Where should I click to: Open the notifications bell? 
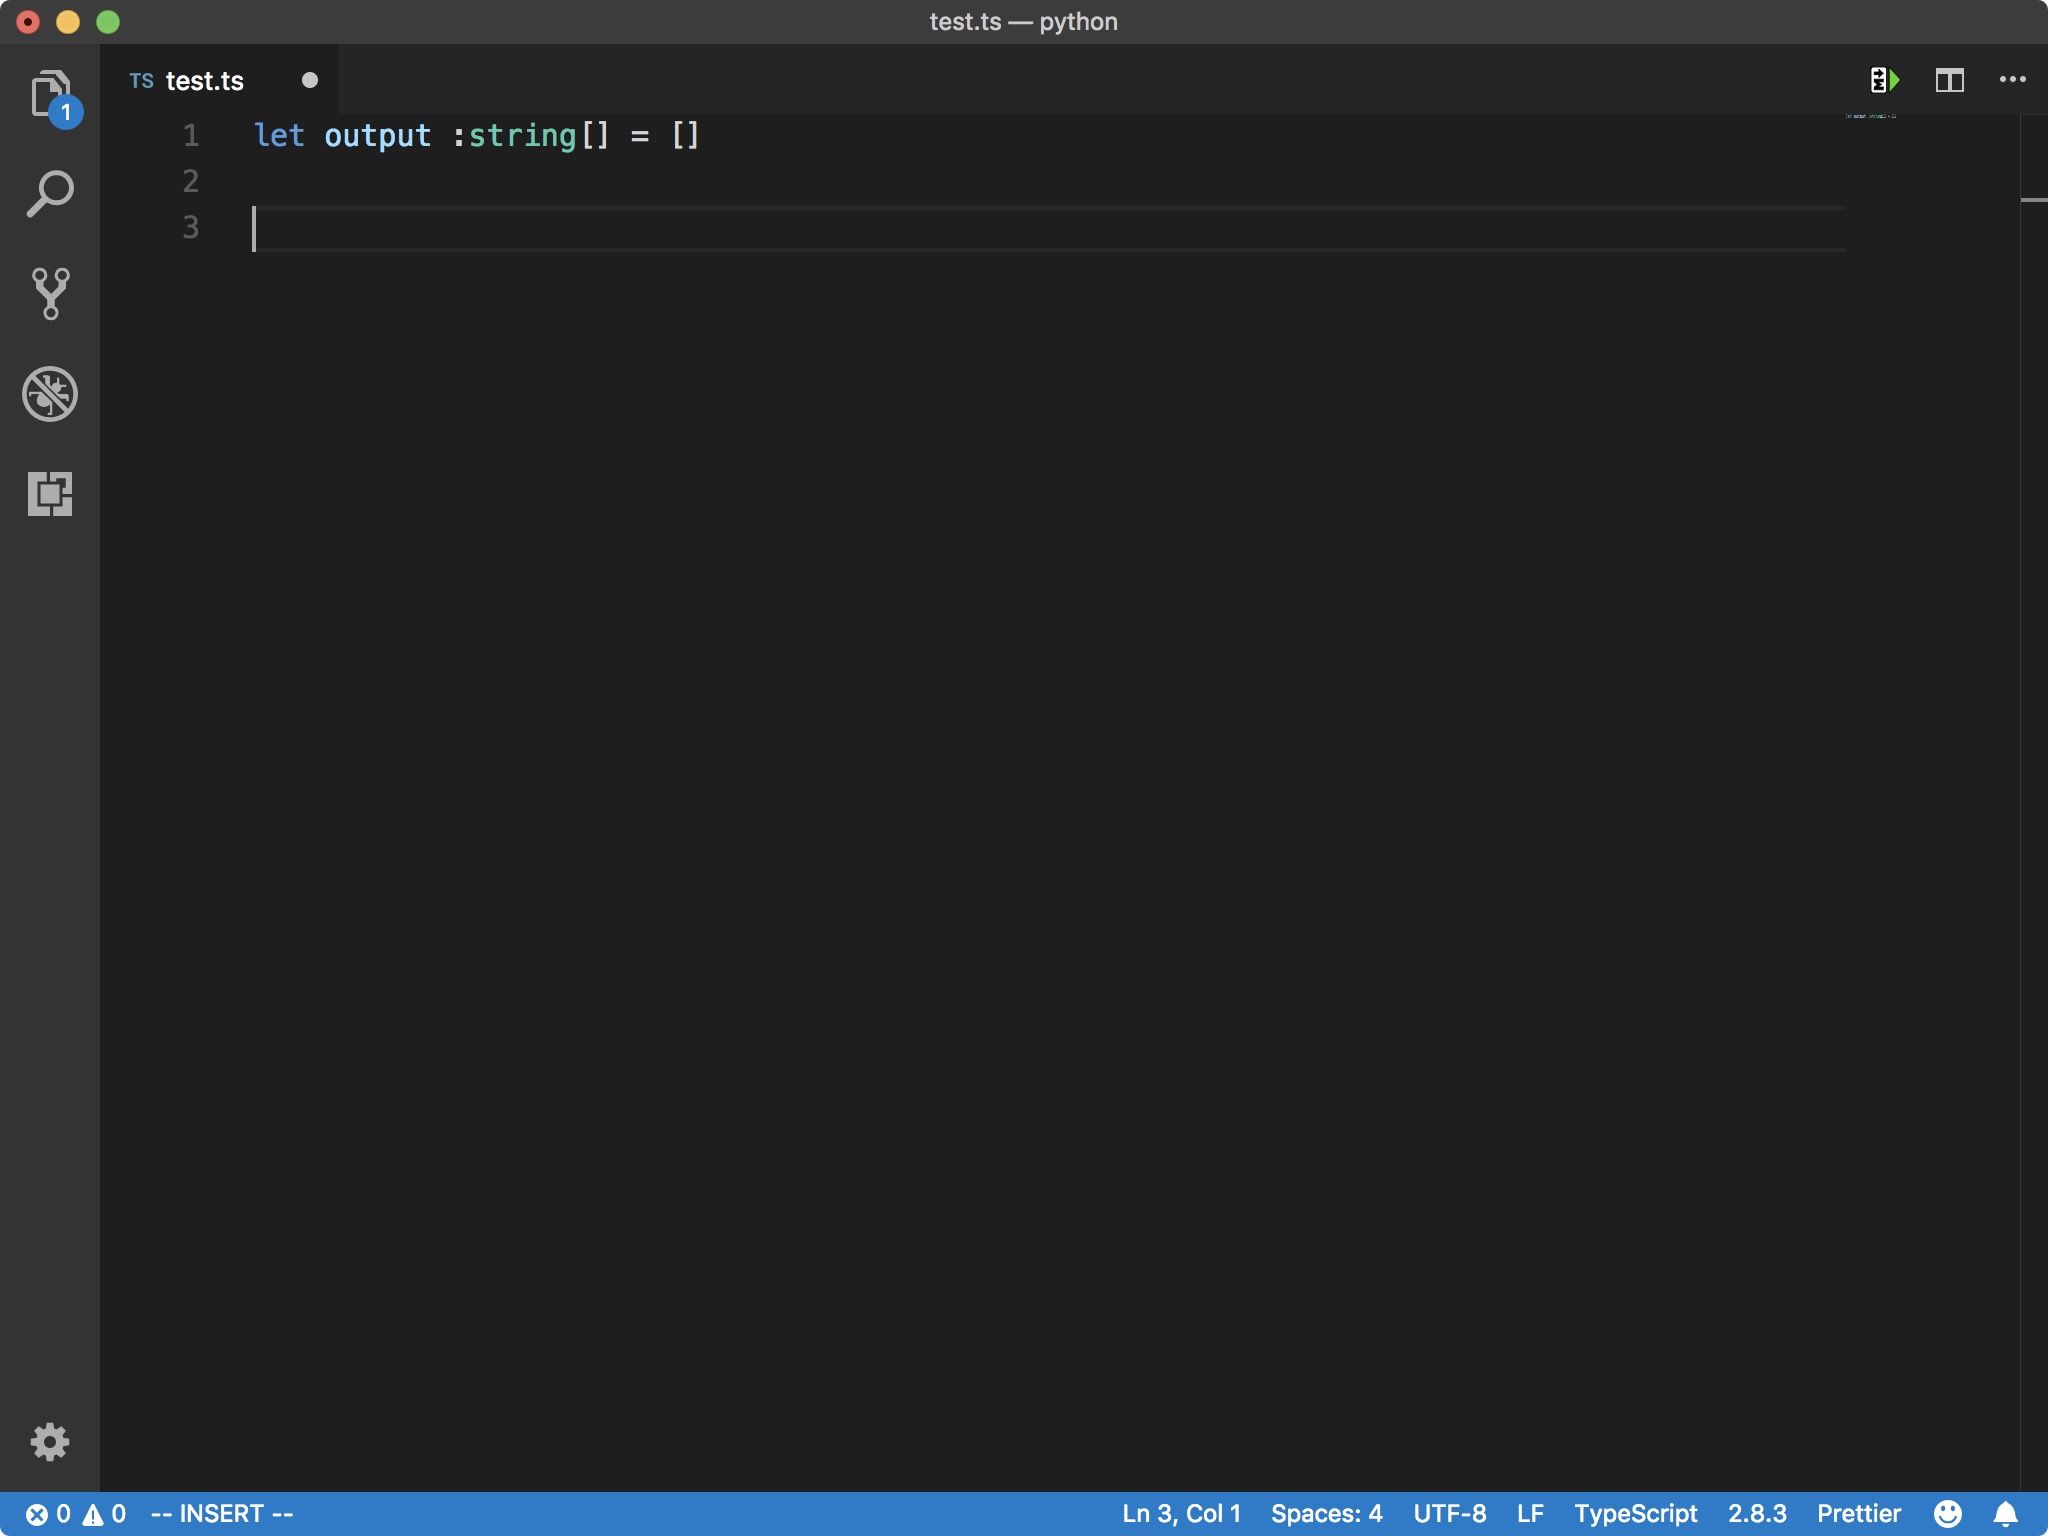tap(2008, 1513)
